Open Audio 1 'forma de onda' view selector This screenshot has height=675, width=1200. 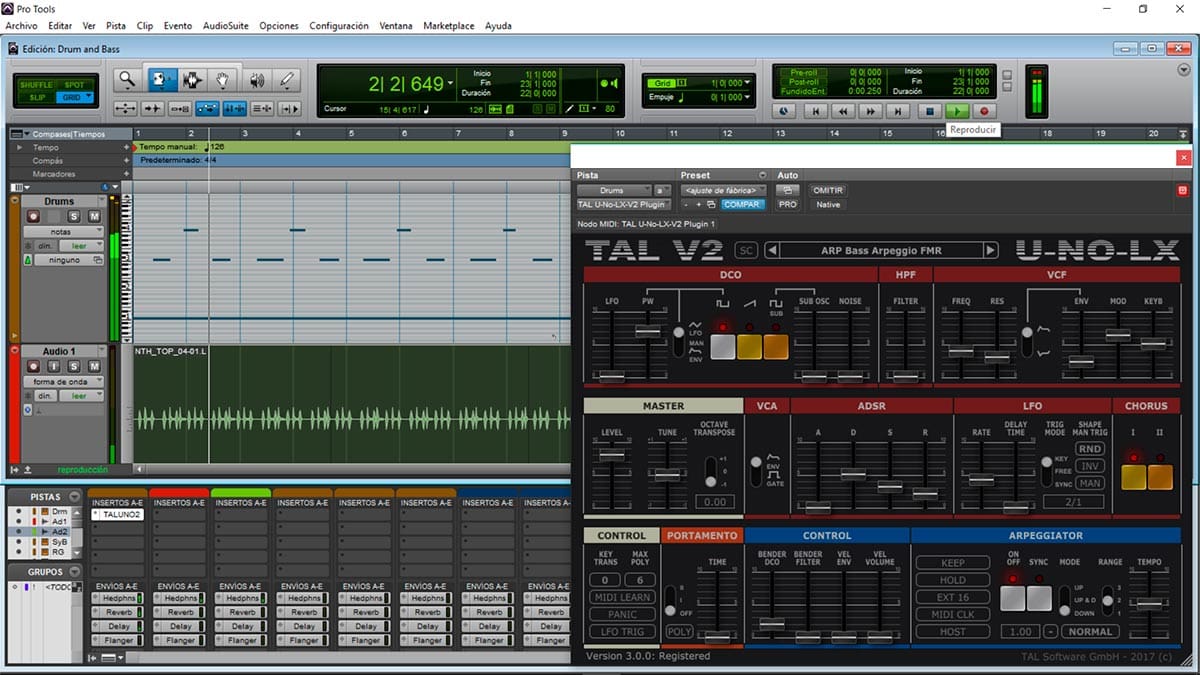point(64,381)
